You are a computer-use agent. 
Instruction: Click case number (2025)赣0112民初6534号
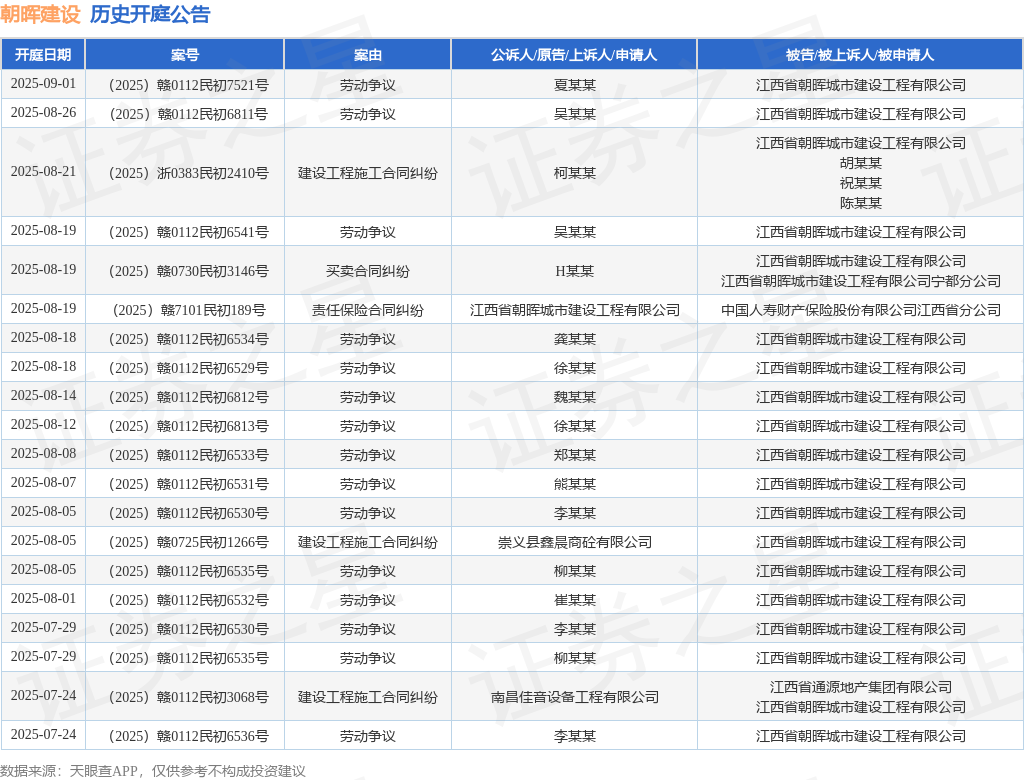pos(188,339)
